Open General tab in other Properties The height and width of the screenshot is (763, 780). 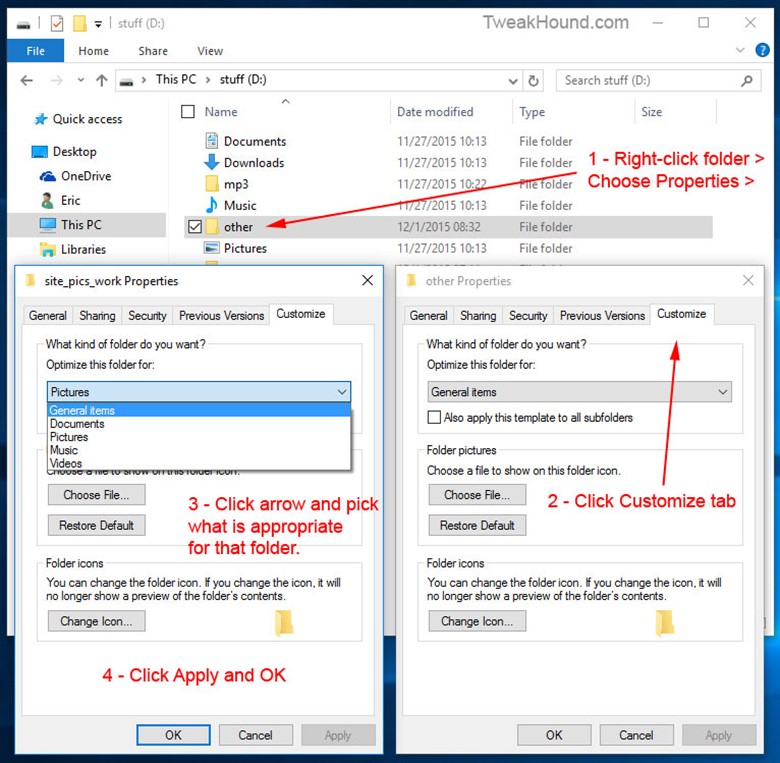pos(428,315)
